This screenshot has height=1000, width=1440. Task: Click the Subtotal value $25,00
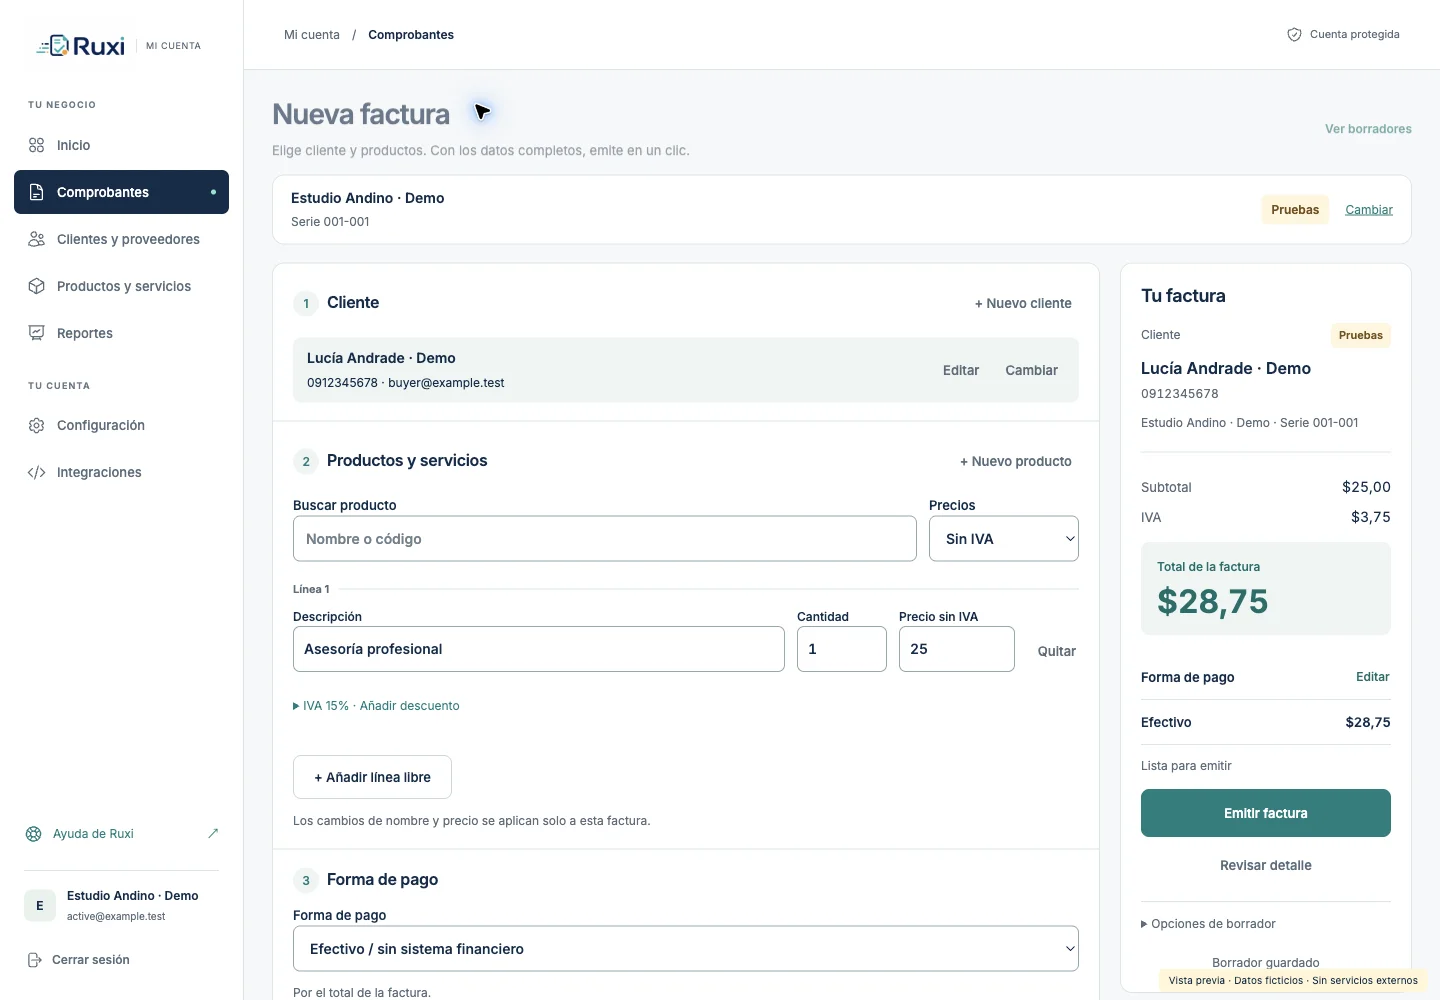pyautogui.click(x=1366, y=487)
